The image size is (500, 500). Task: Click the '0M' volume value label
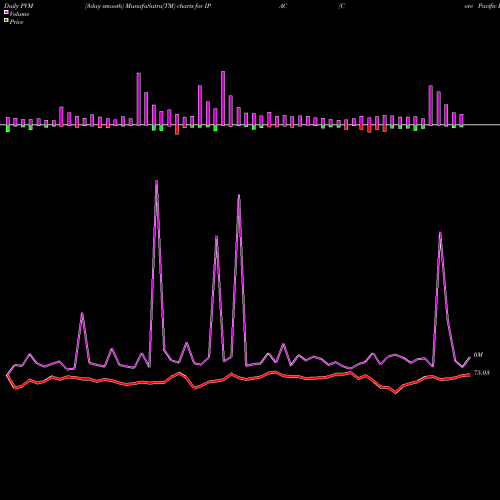coord(478,355)
